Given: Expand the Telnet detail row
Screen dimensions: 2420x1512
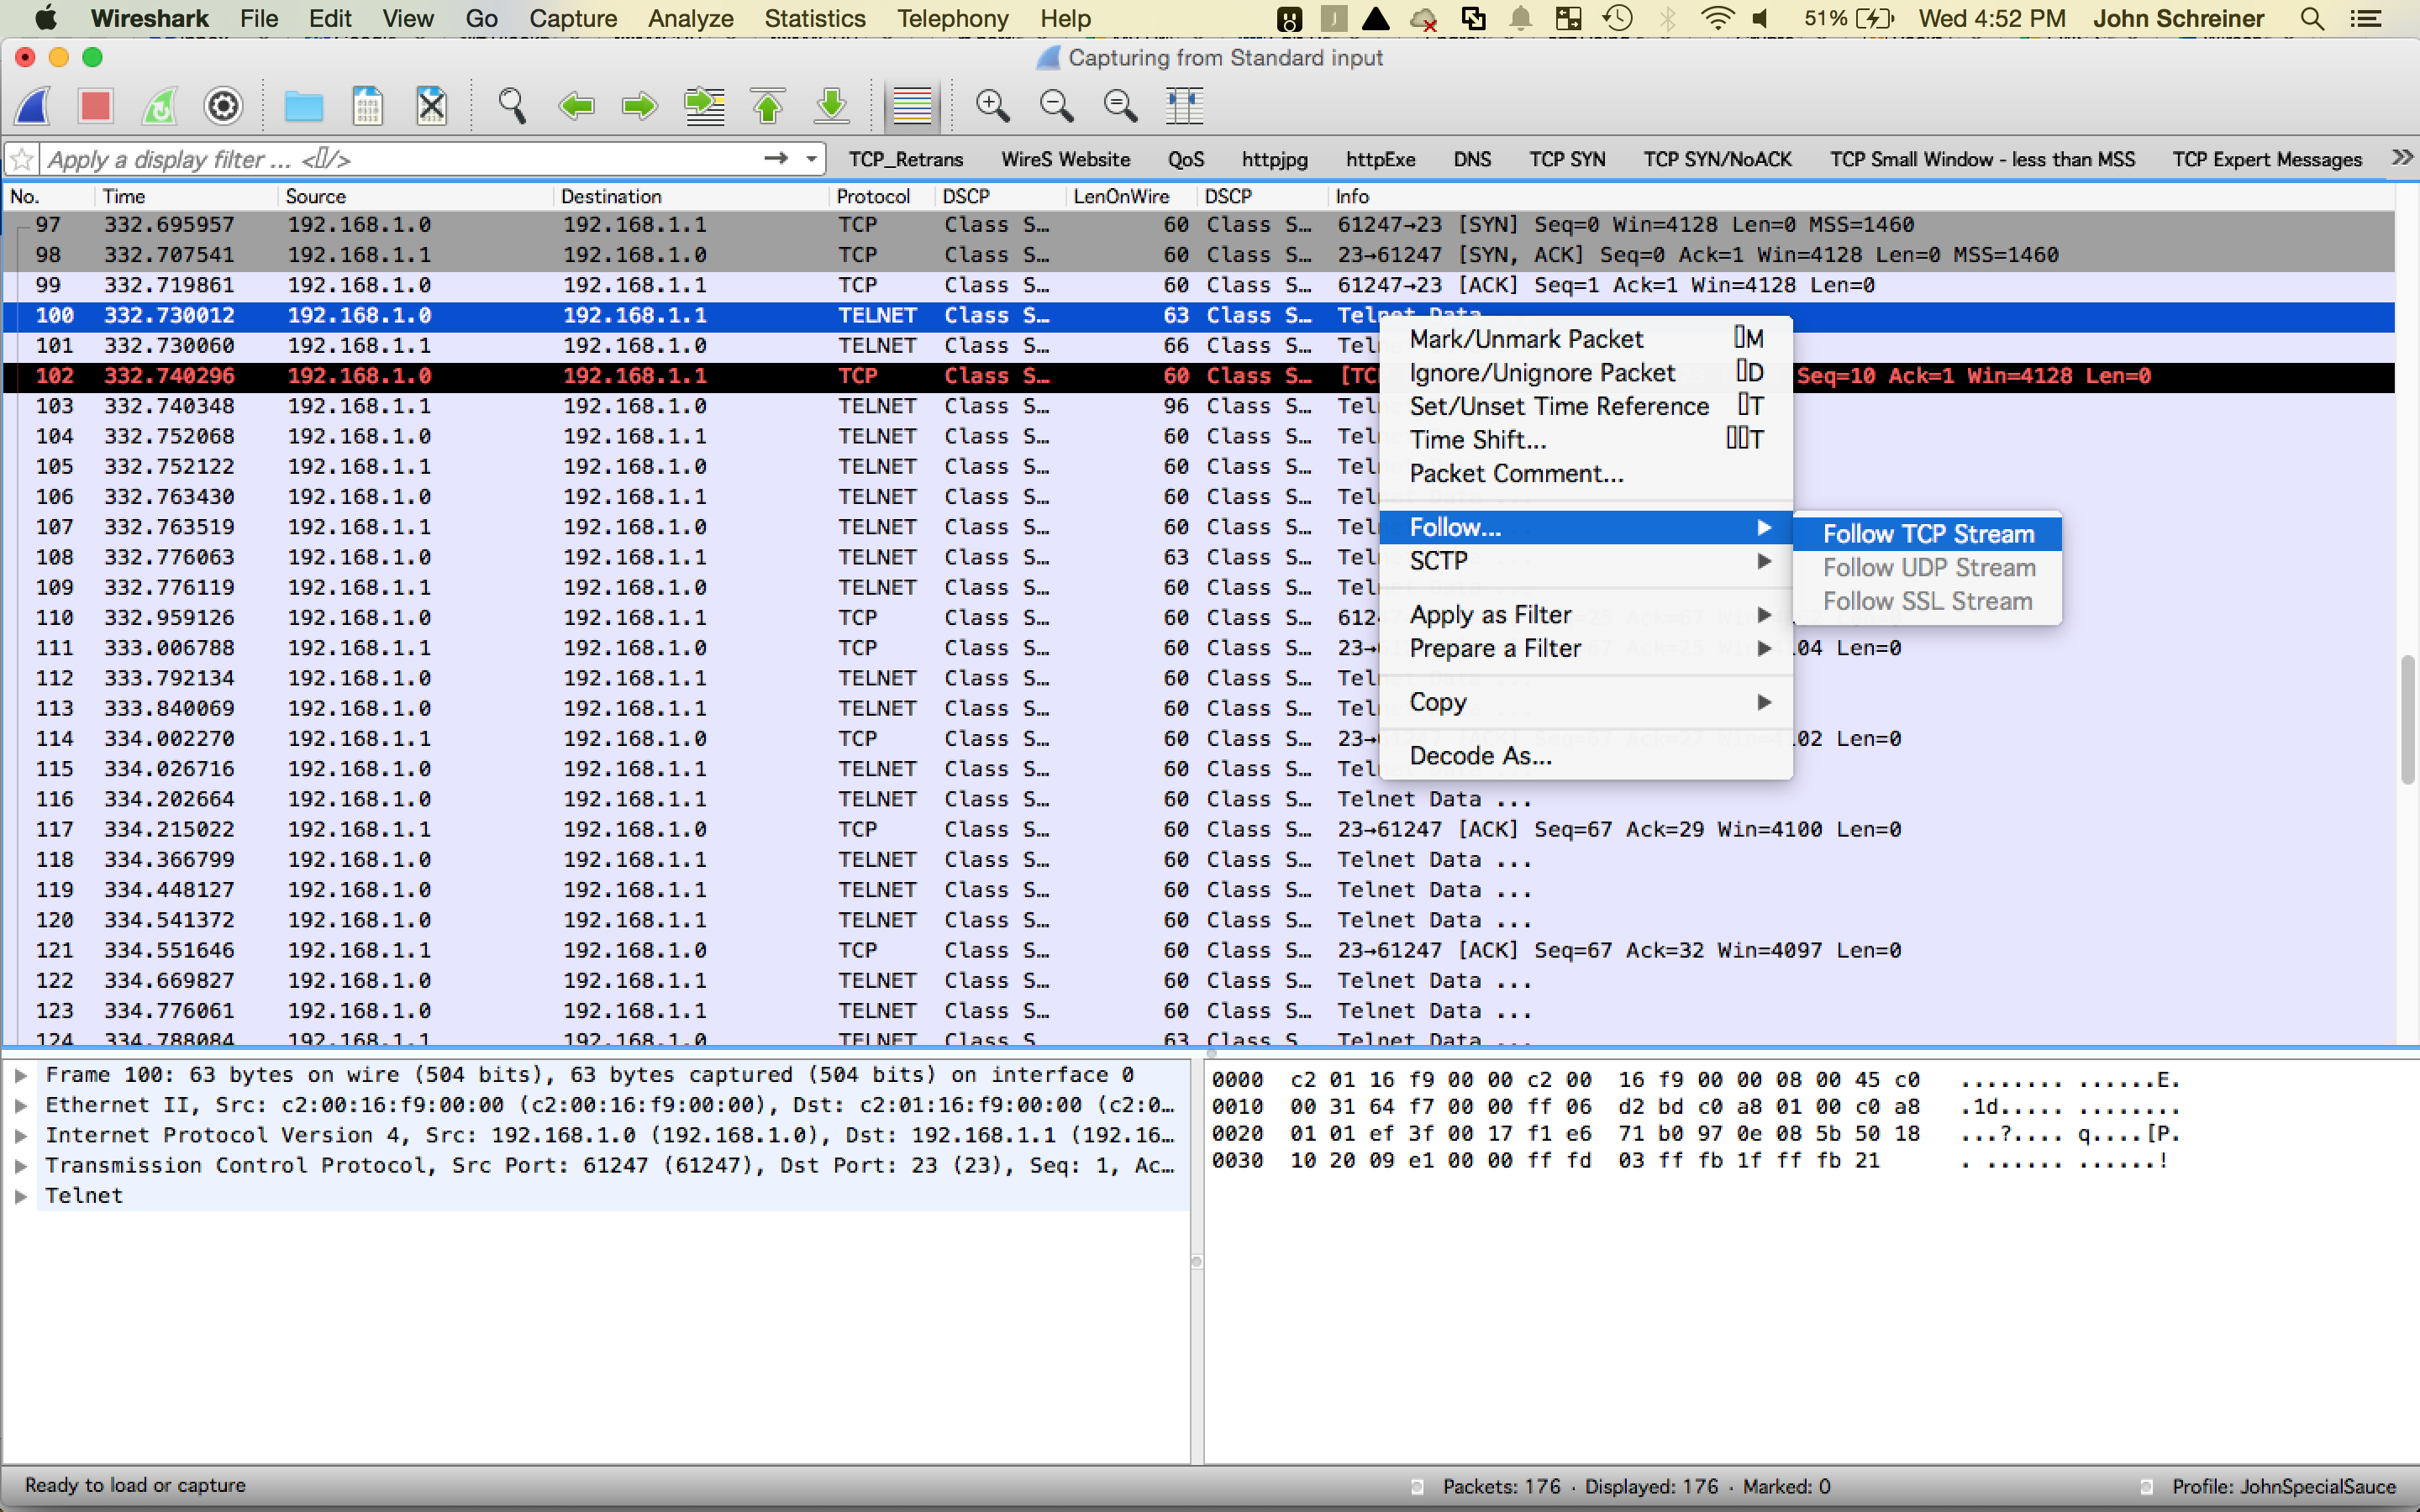Looking at the screenshot, I should (x=20, y=1196).
